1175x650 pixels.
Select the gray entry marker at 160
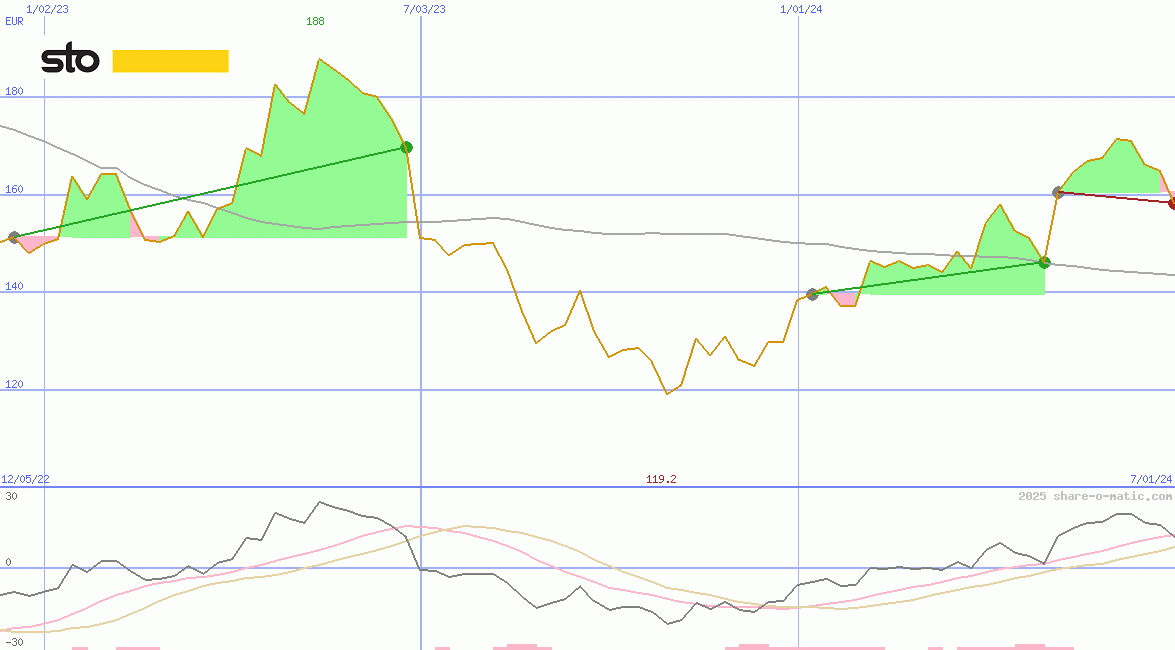coord(1057,192)
